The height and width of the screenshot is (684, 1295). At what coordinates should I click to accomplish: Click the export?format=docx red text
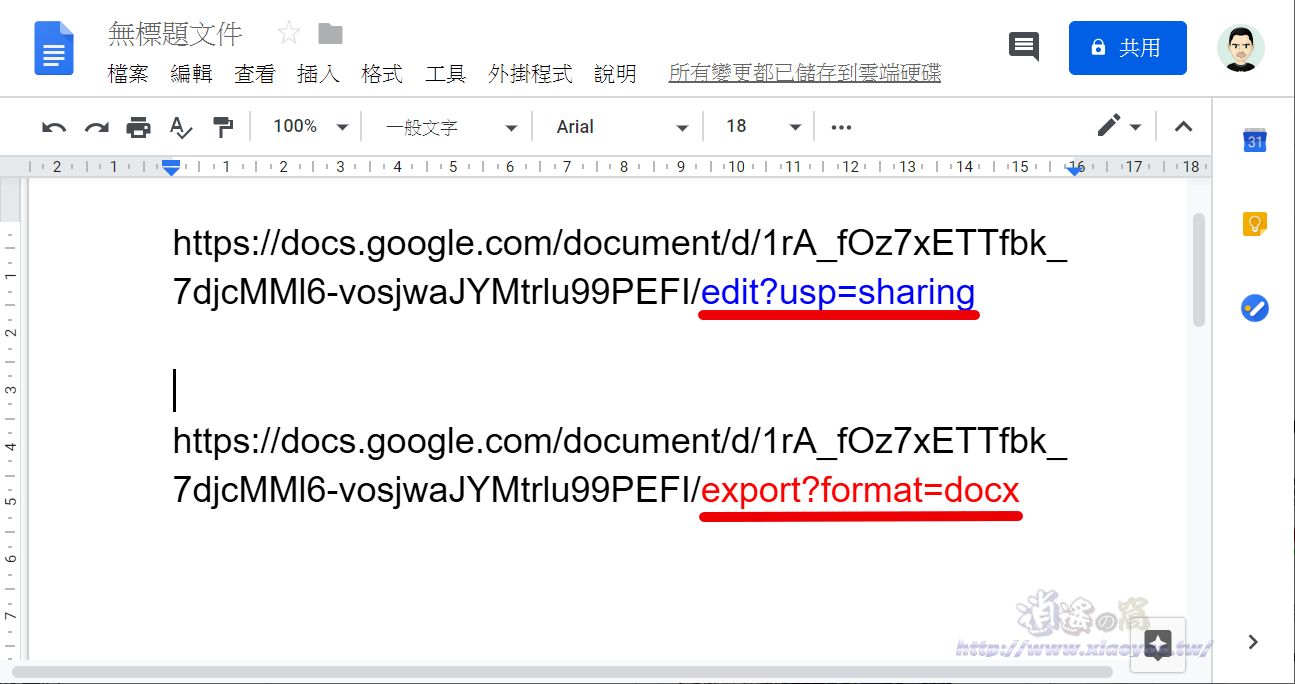pos(860,491)
